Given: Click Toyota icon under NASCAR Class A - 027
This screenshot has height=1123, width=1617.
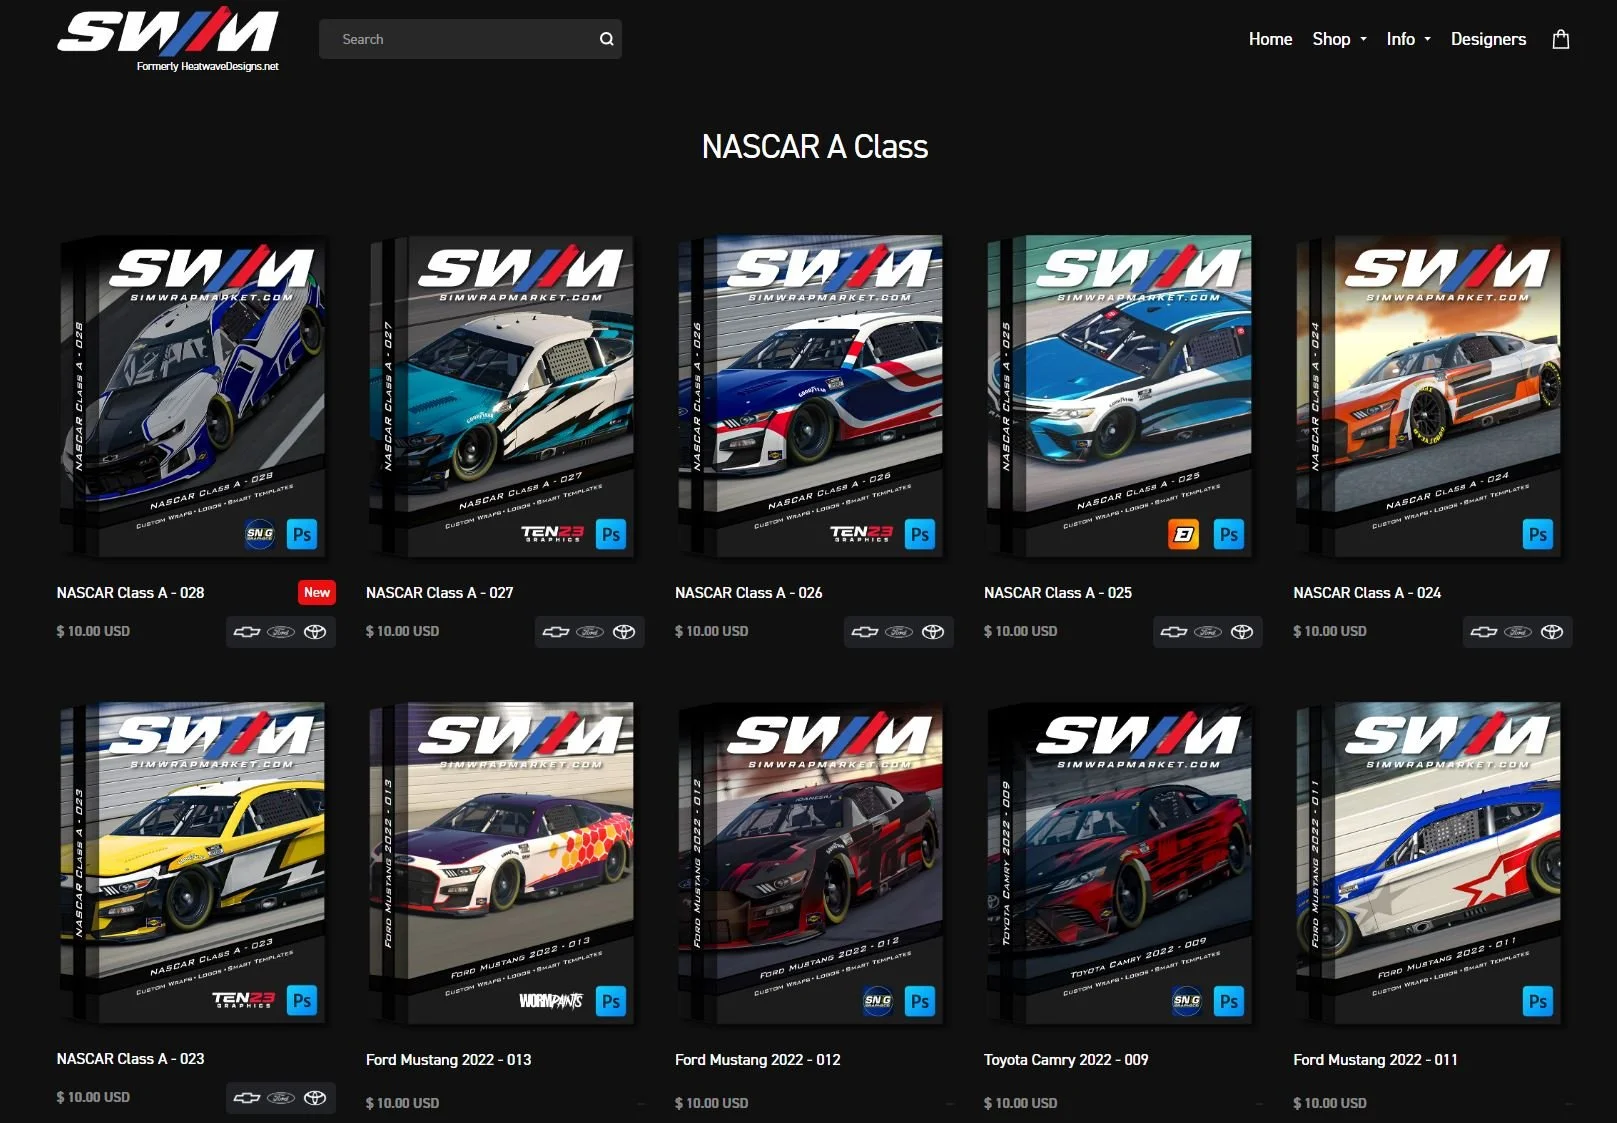Looking at the screenshot, I should click(x=624, y=632).
